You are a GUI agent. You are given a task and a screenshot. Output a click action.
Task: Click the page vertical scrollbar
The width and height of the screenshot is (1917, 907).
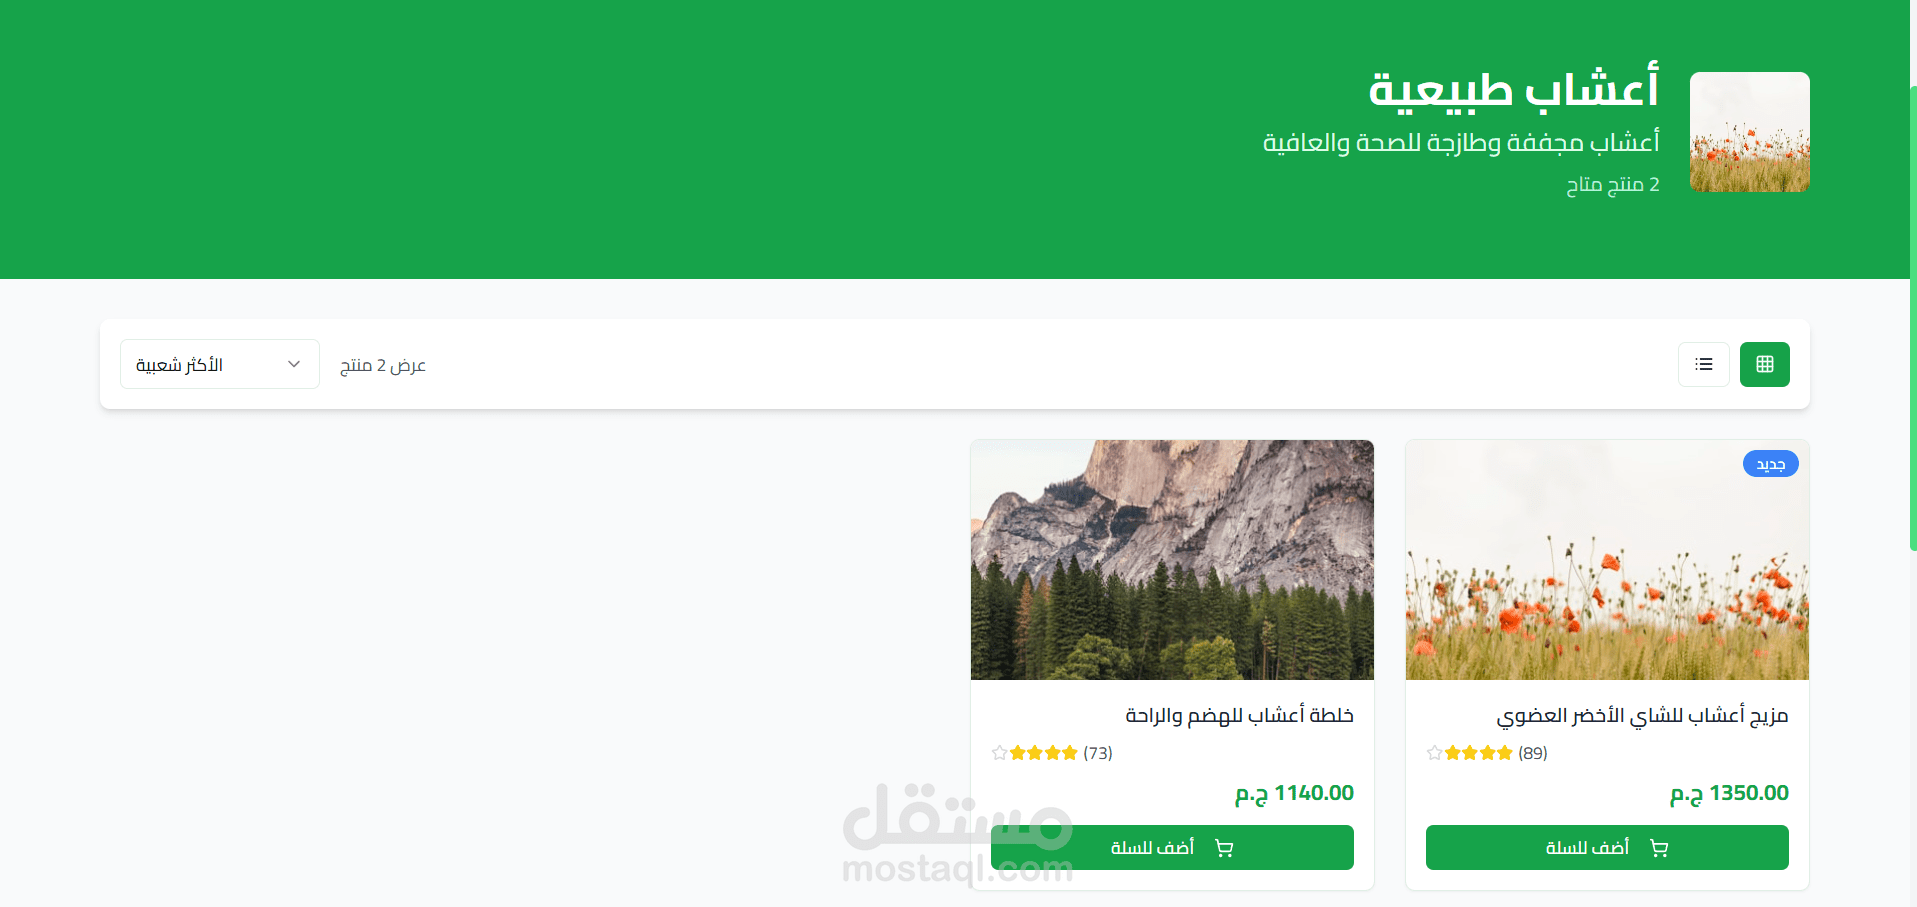(1912, 320)
